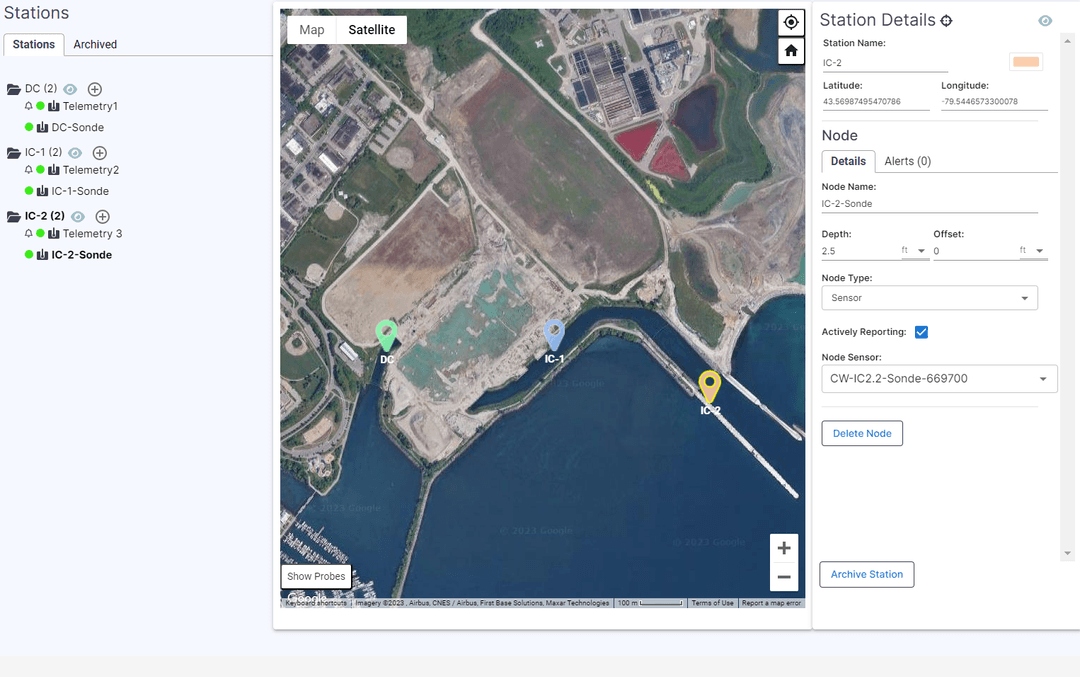Screen dimensions: 1080x677
Task: Switch to the Archived tab
Action: tap(94, 44)
